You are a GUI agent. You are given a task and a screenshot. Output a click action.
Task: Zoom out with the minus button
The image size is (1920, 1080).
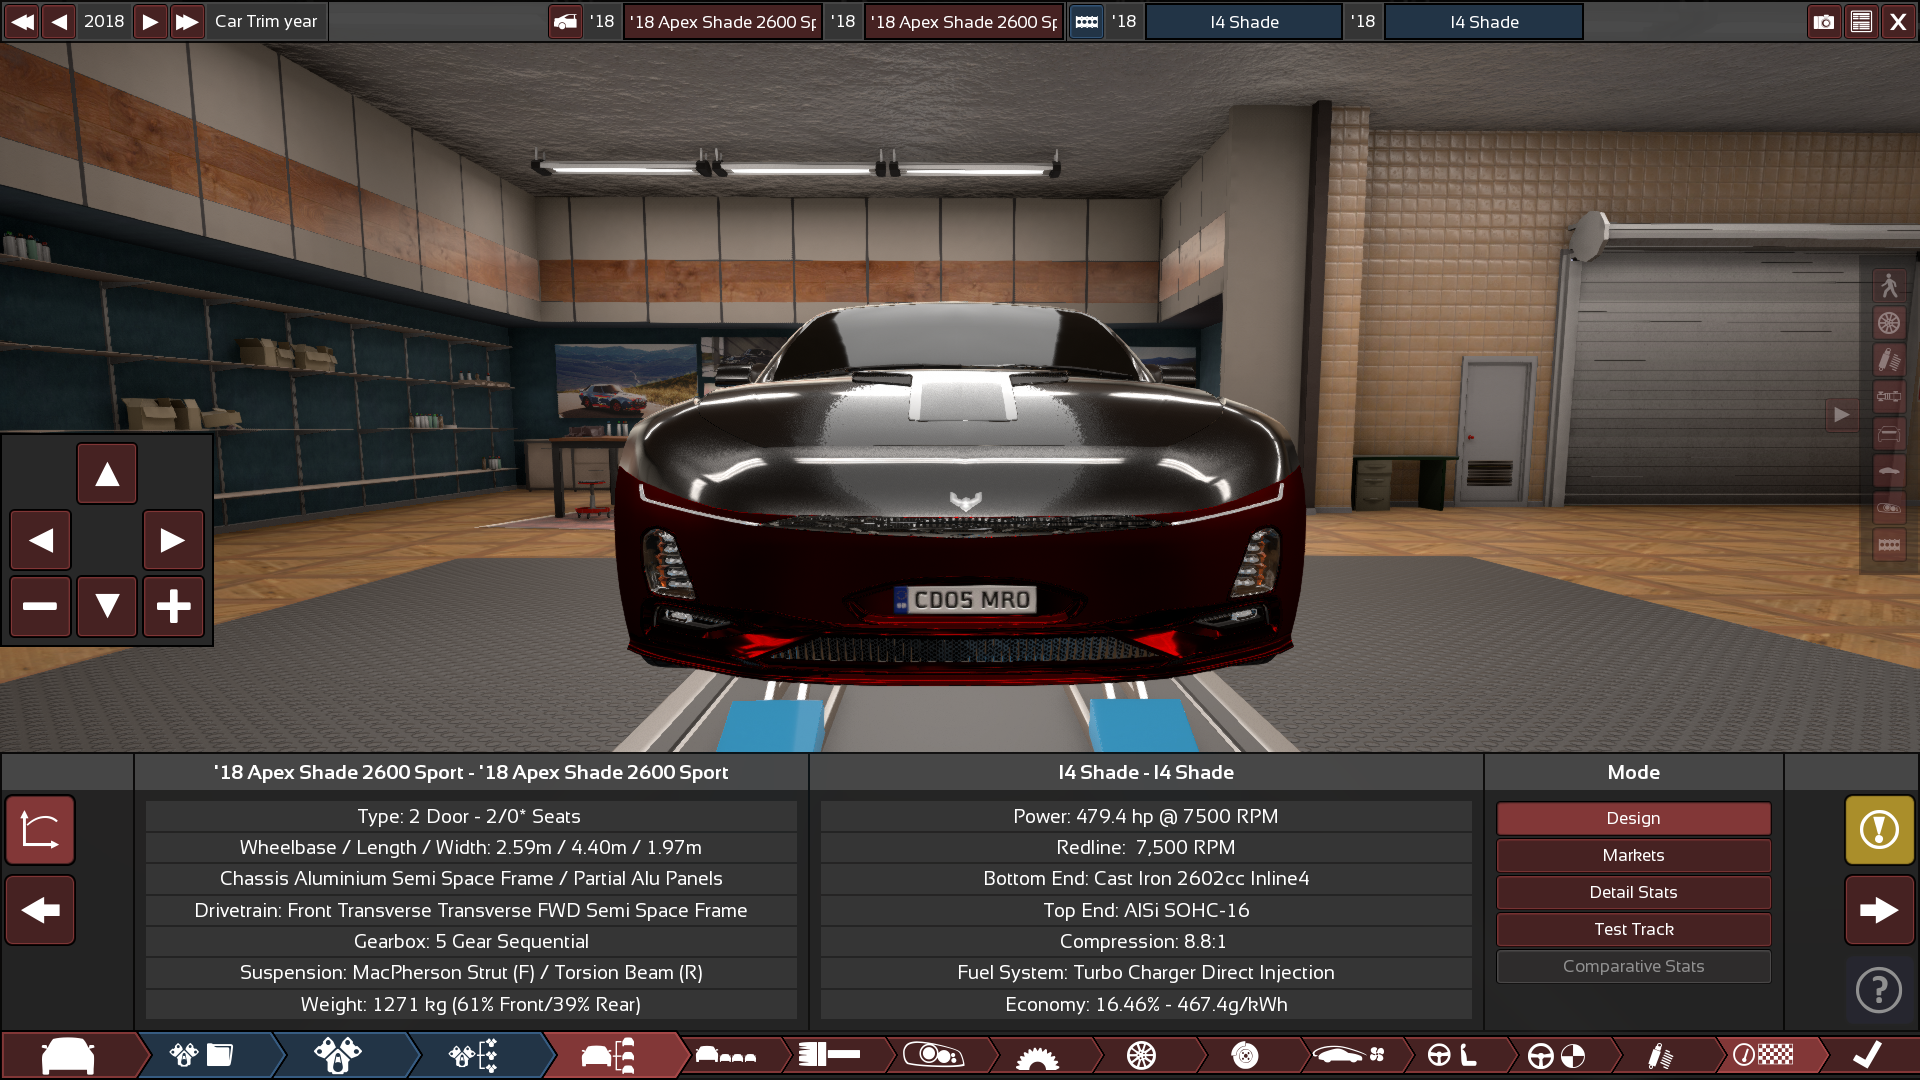click(41, 606)
